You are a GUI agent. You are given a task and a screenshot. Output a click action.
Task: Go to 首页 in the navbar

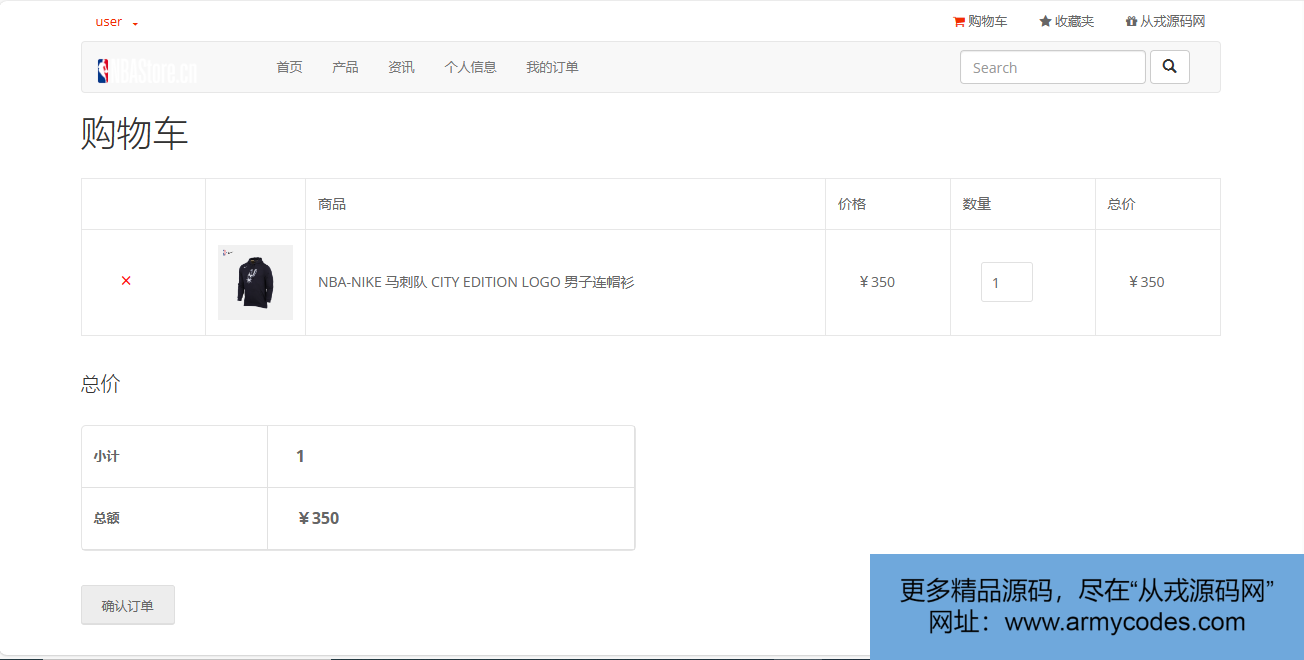289,67
